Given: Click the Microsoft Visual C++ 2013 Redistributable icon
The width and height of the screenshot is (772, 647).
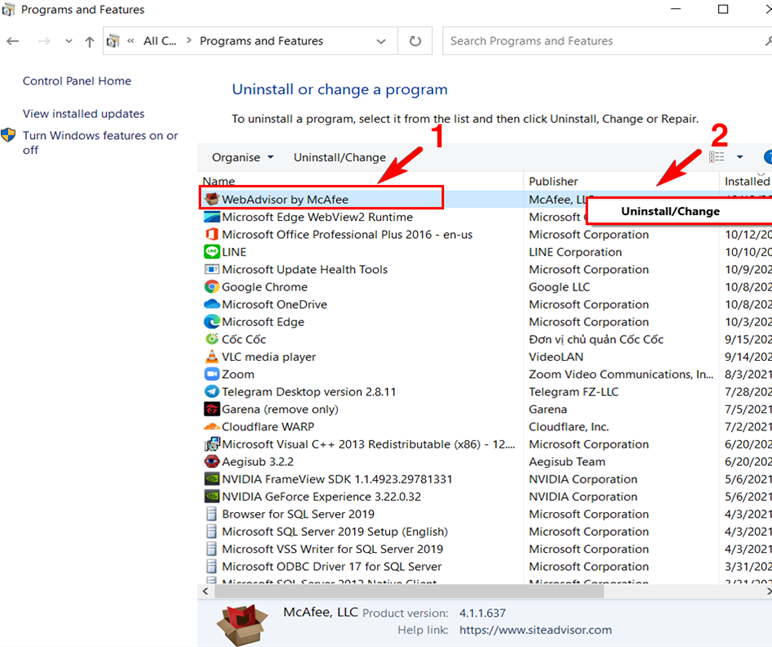Looking at the screenshot, I should pos(212,444).
